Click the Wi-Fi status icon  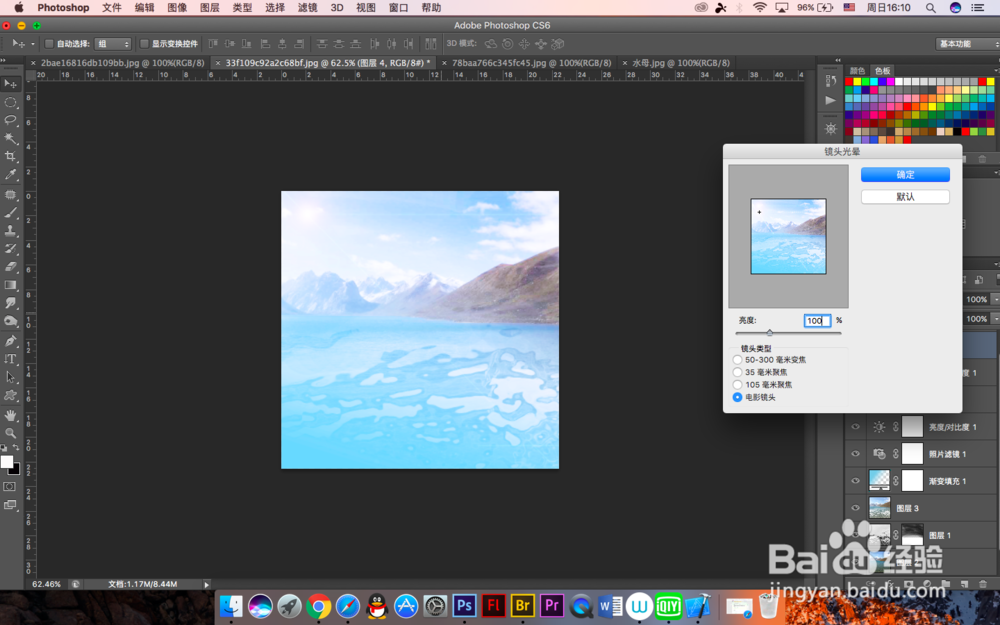(x=760, y=8)
